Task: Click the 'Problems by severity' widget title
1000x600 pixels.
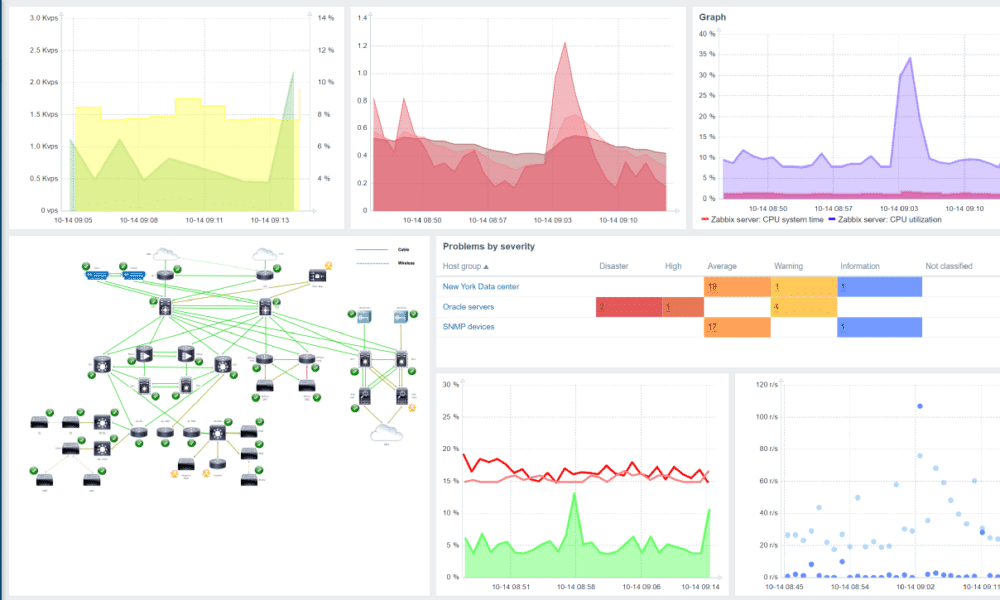Action: click(x=489, y=246)
